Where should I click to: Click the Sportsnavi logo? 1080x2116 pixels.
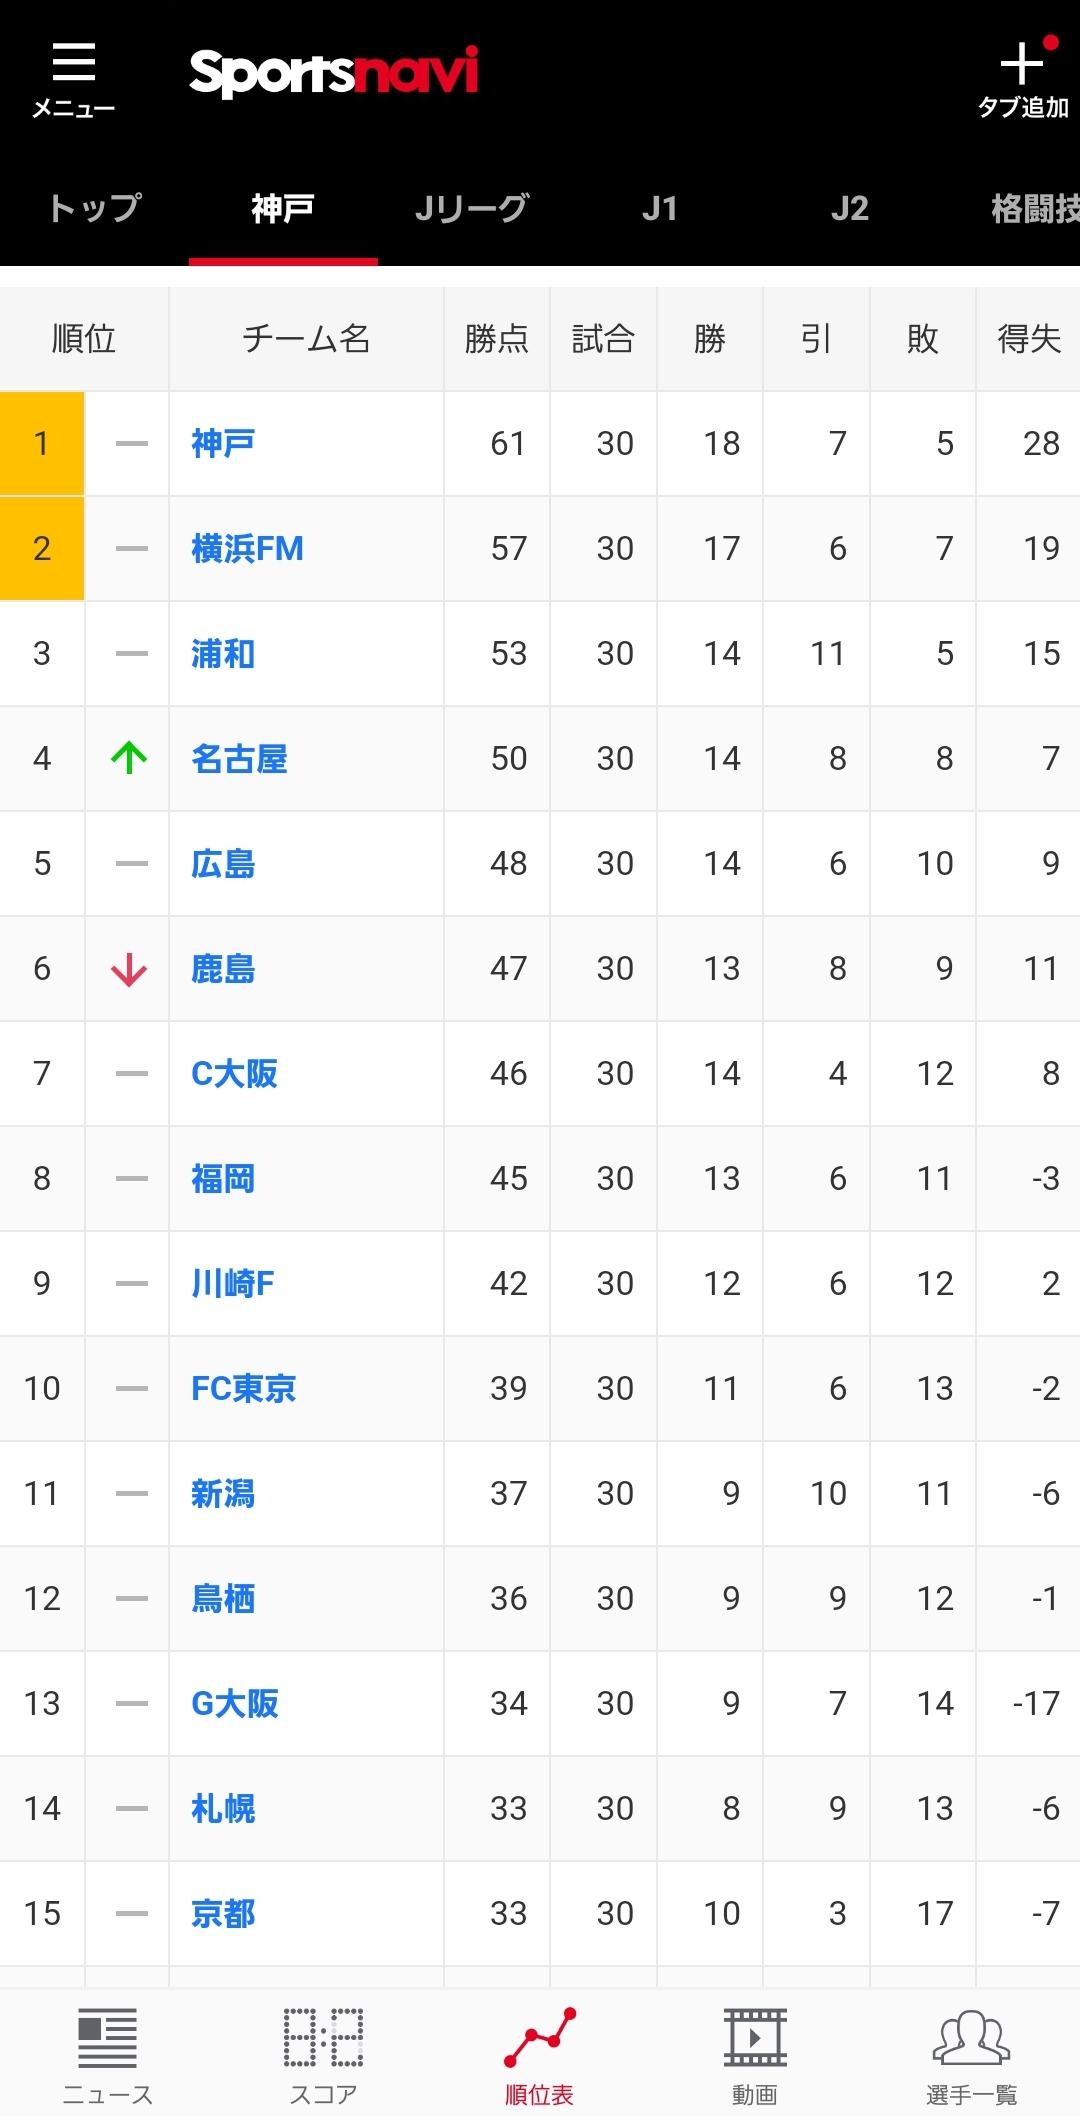334,72
